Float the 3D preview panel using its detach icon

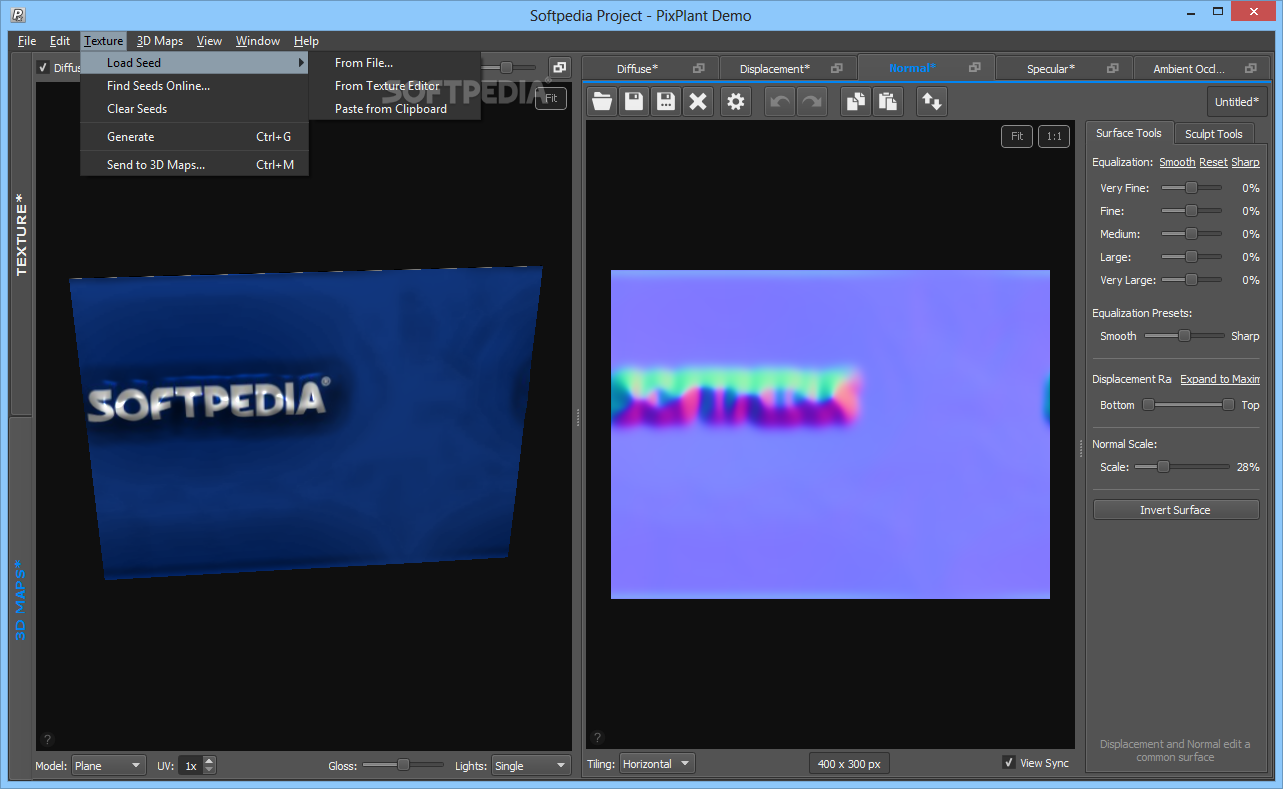coord(559,67)
